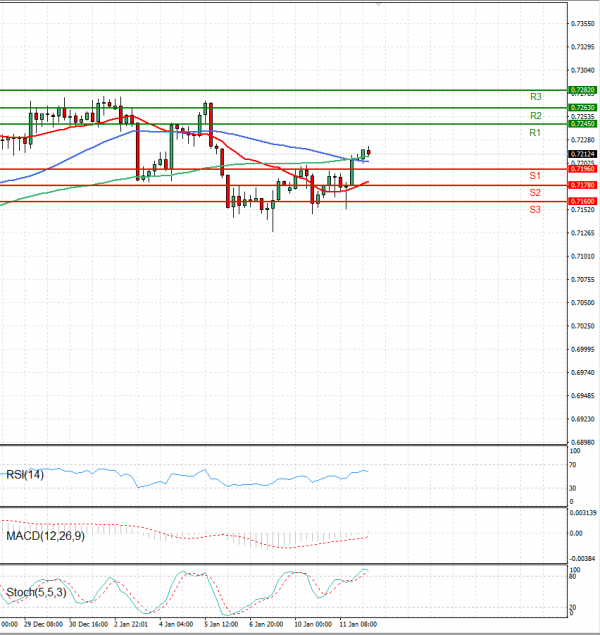
Task: Click the black current price tag 0.72124
Action: [582, 154]
